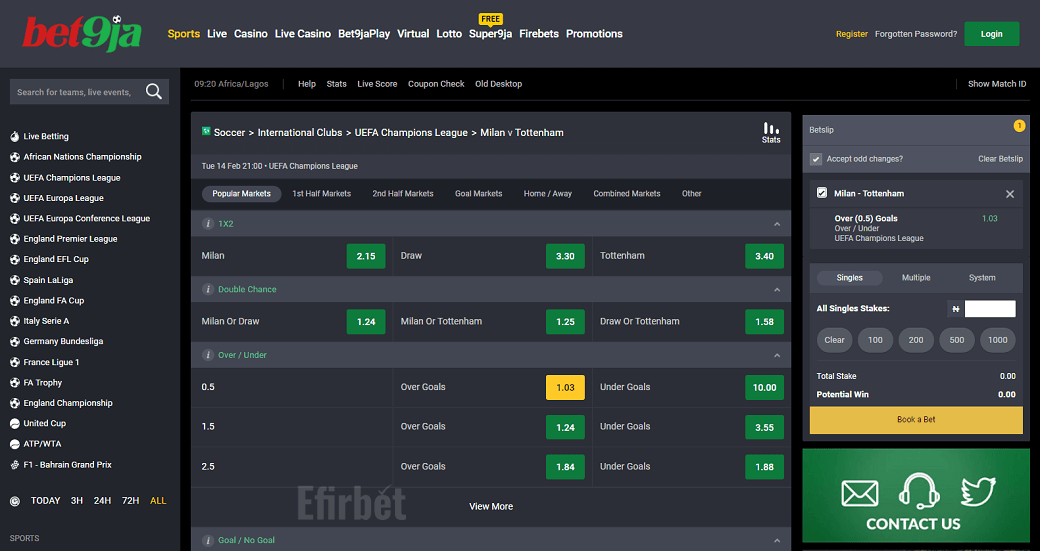Switch betslip to System tab
1040x551 pixels.
[982, 278]
